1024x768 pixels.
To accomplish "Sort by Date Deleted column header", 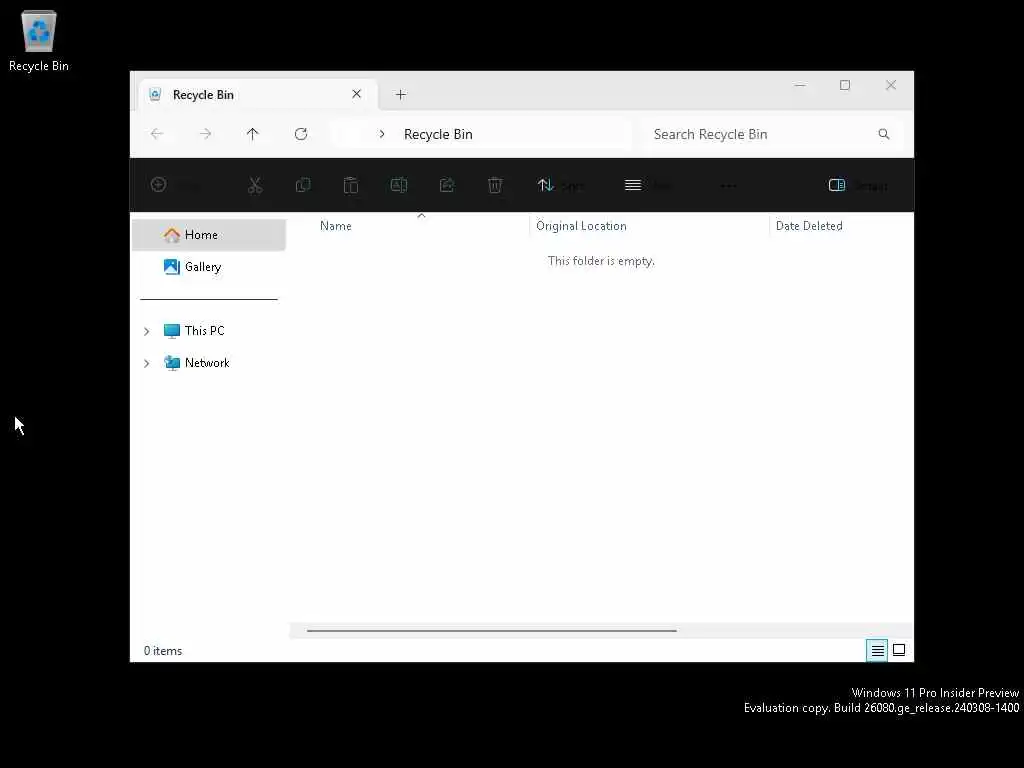I will (x=809, y=226).
